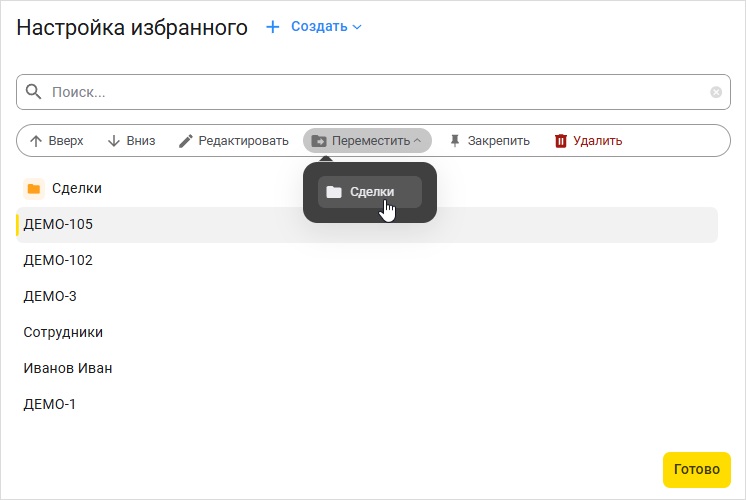
Task: Open the Создать dropdown
Action: (326, 27)
